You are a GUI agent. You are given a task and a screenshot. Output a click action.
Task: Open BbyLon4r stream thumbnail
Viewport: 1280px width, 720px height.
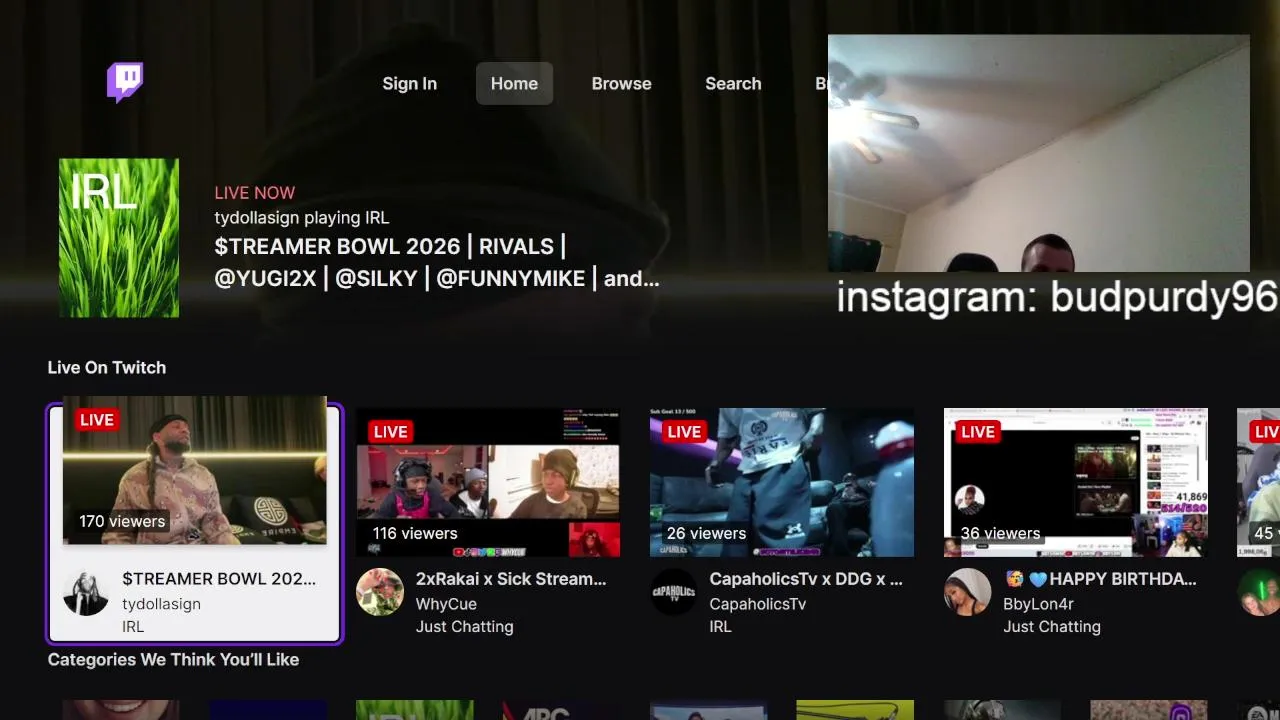click(1076, 482)
